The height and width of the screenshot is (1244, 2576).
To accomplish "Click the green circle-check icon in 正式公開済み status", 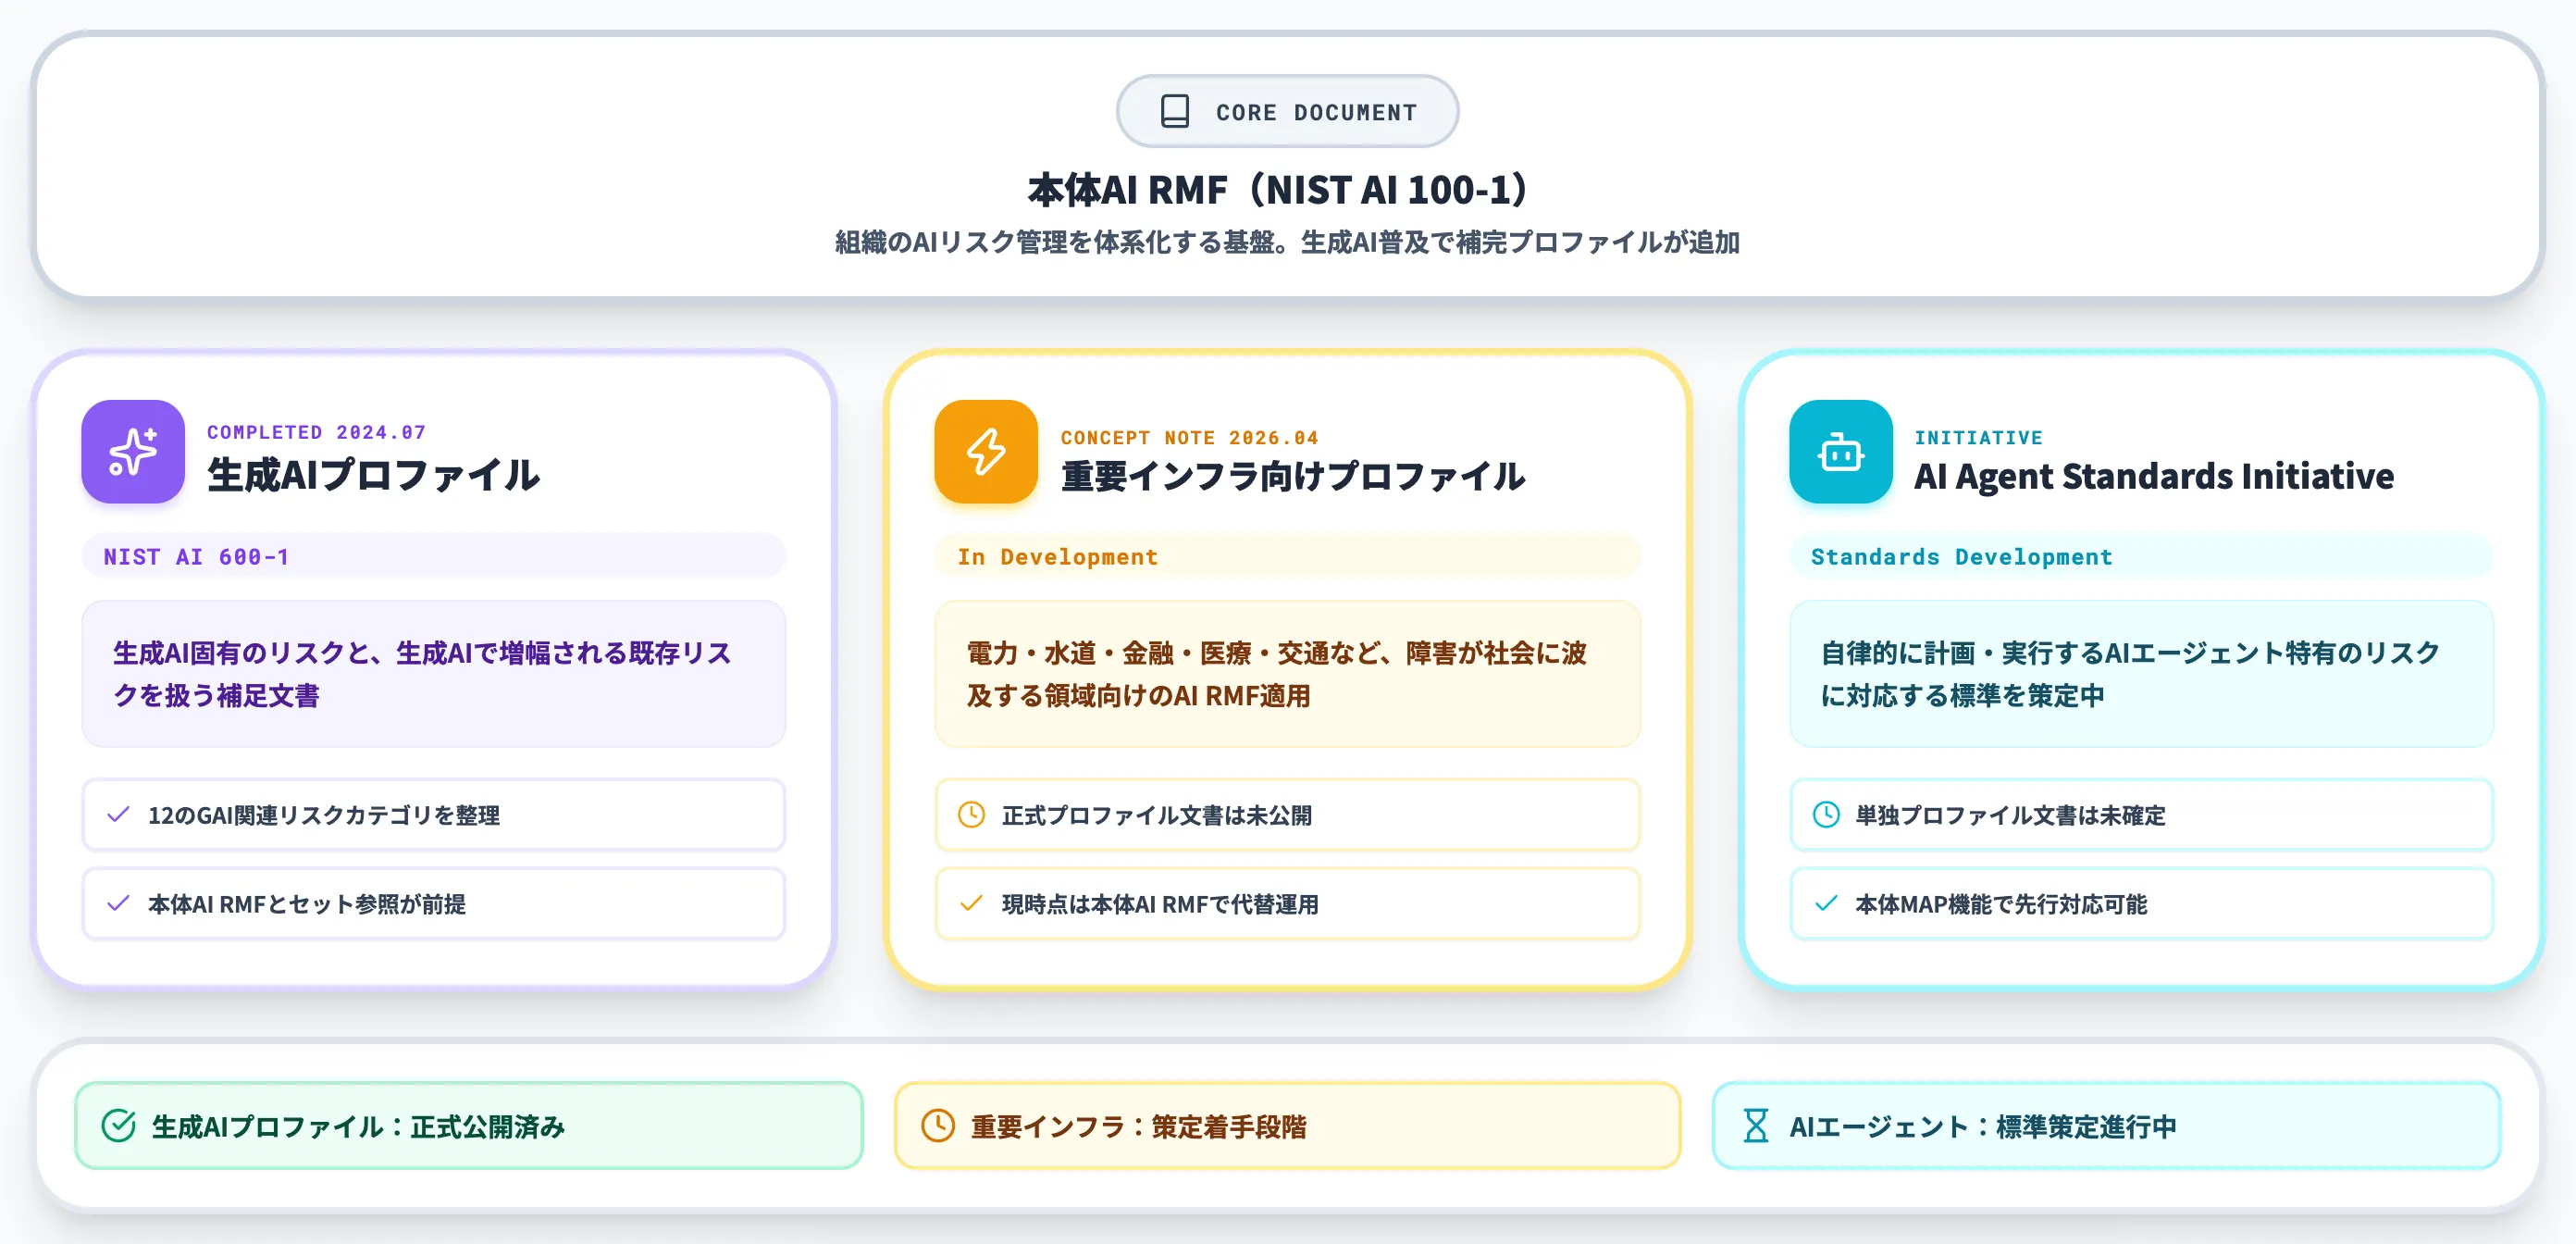I will coord(119,1125).
